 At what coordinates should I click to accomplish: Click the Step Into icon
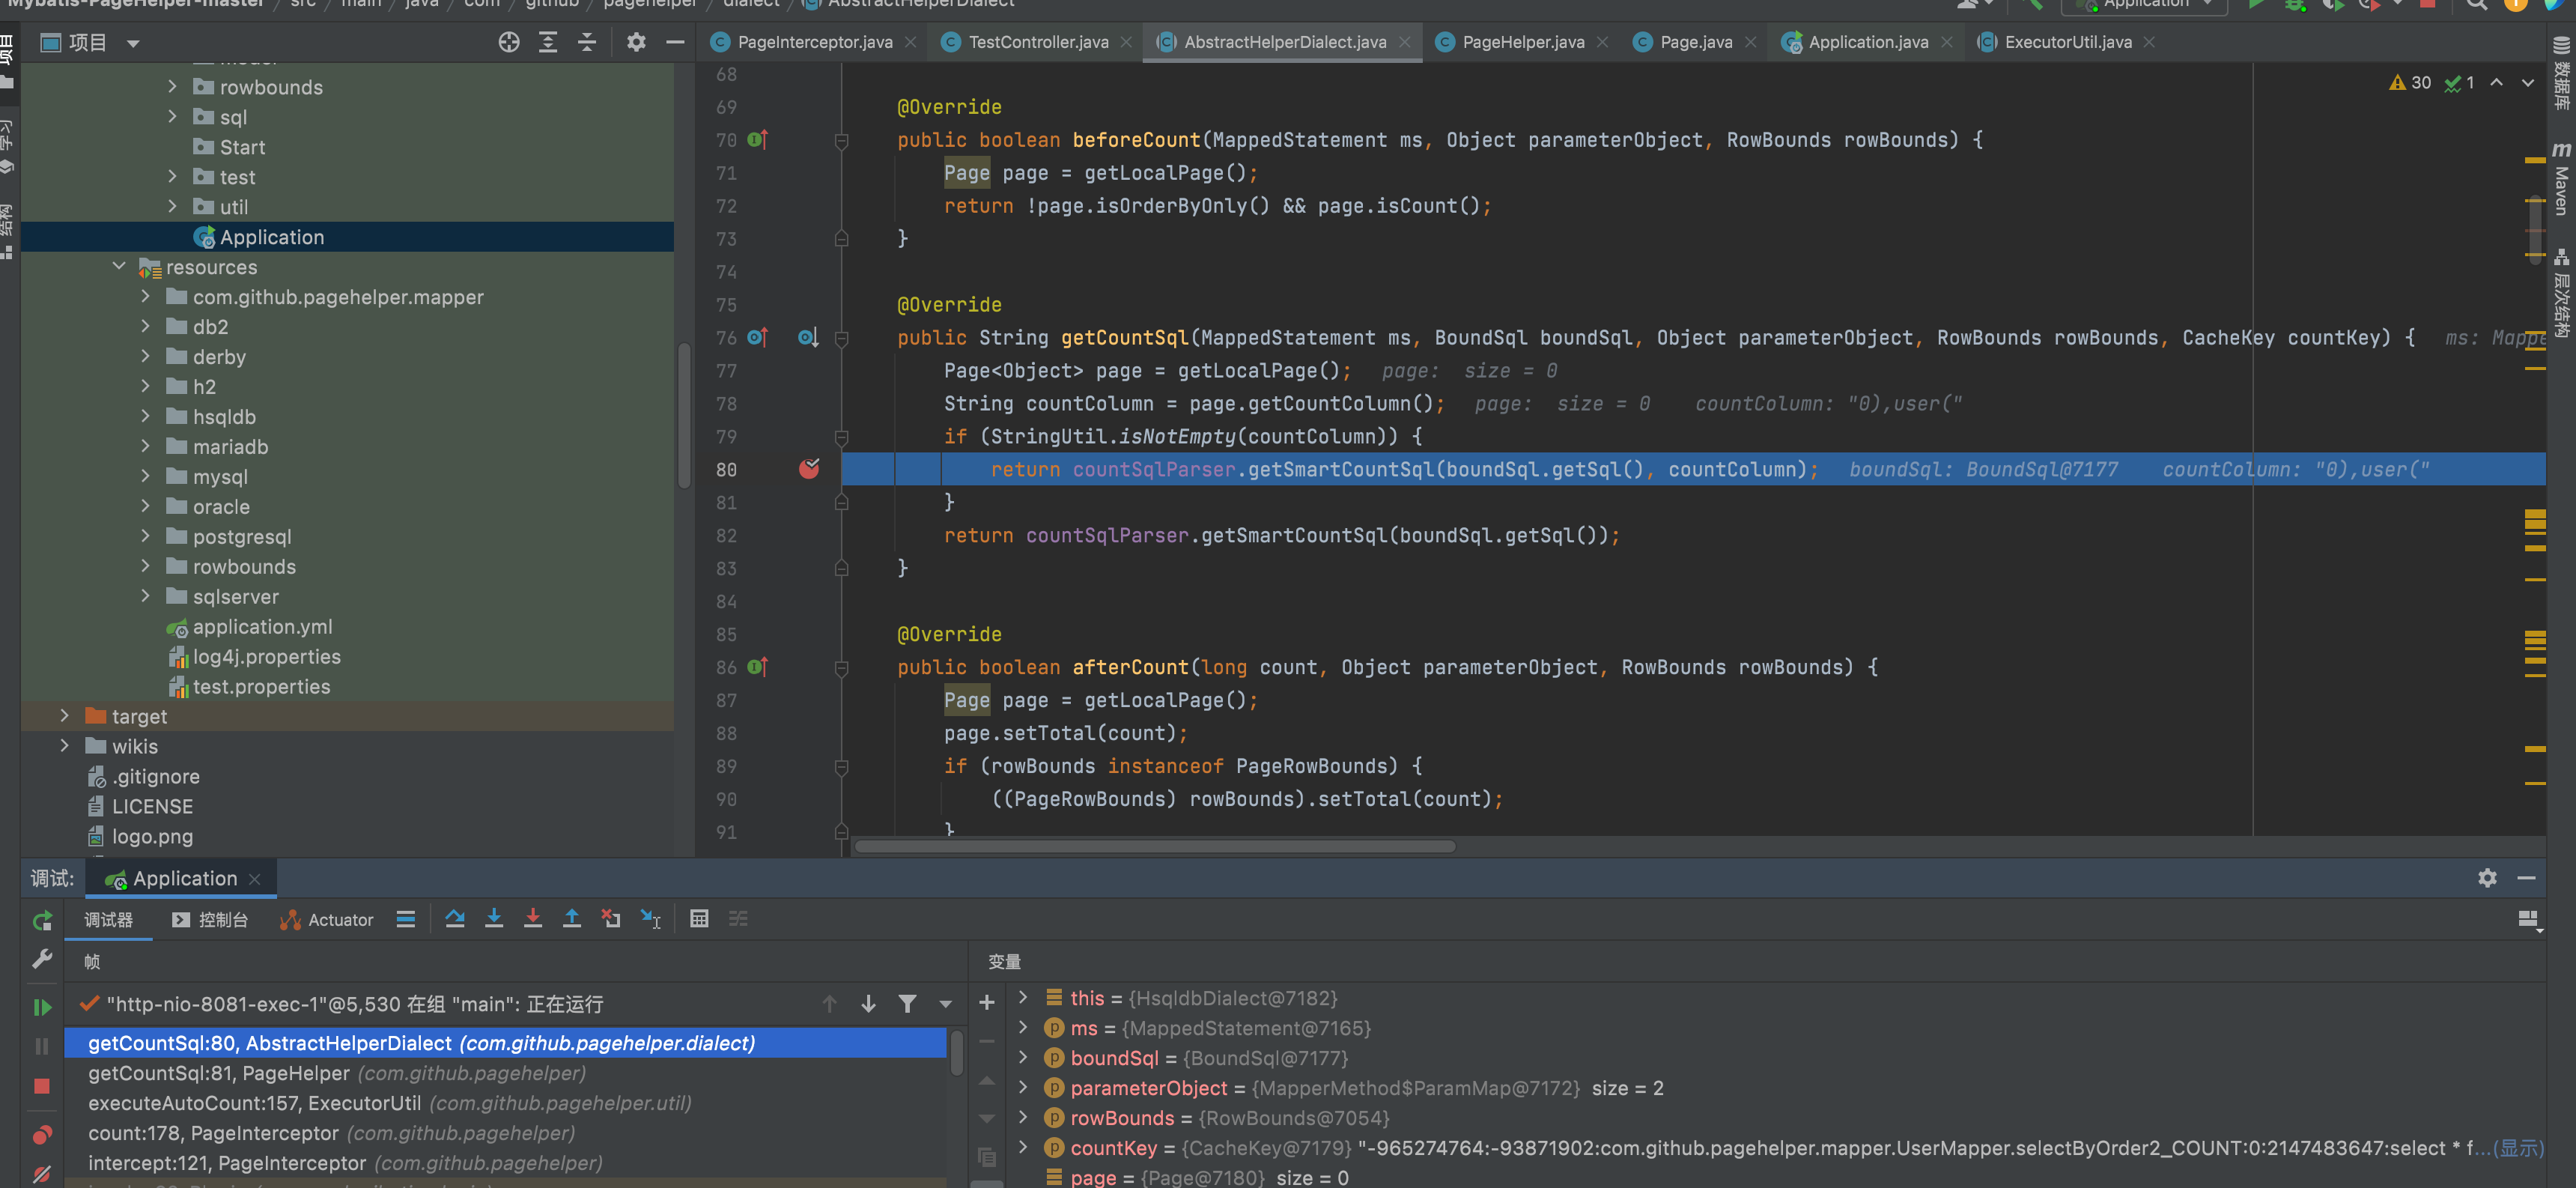[x=494, y=919]
